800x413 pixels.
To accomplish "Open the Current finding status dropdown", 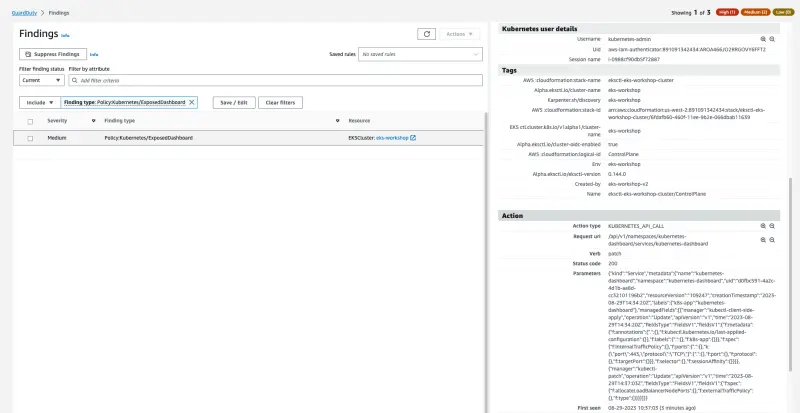I will point(41,79).
